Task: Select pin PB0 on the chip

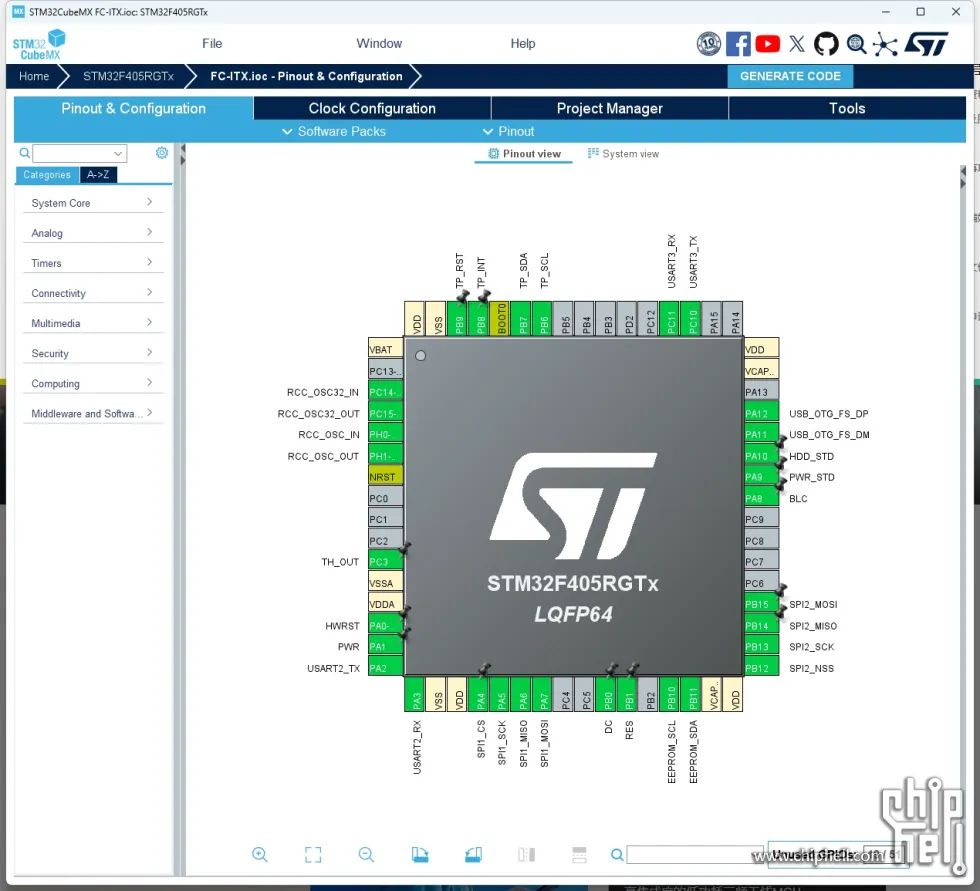Action: coord(608,694)
